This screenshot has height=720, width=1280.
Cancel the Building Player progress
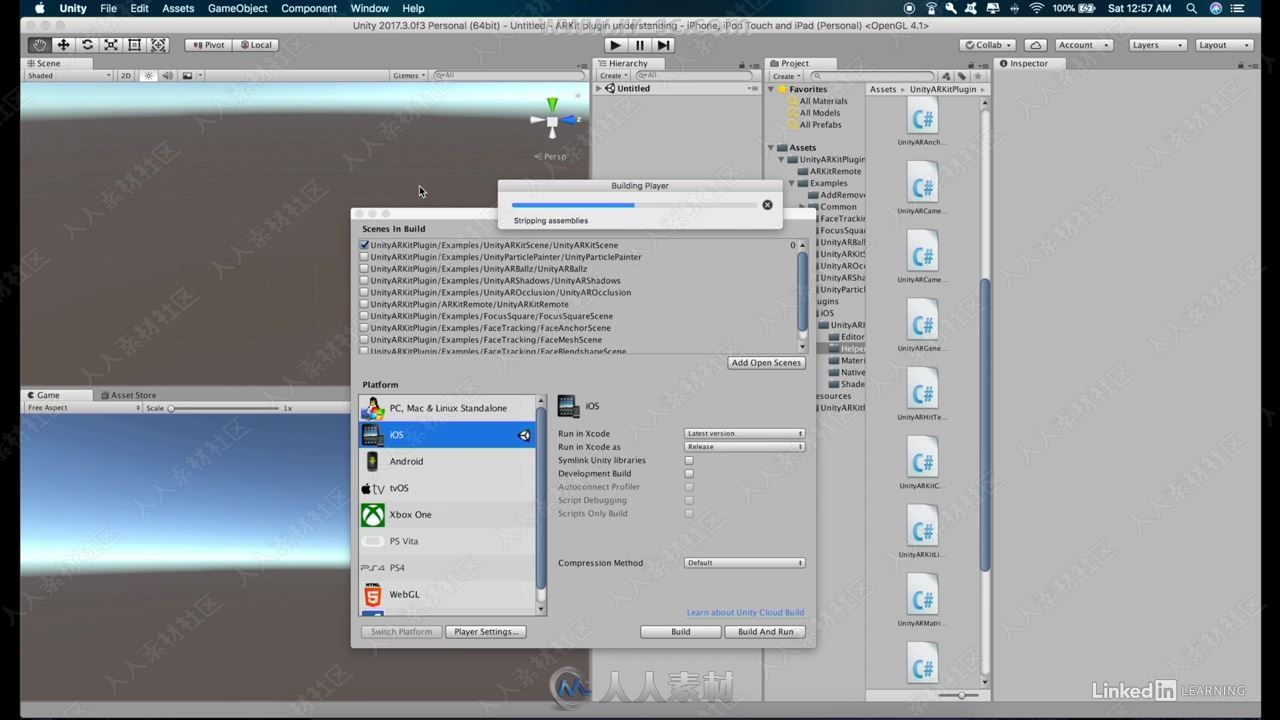click(x=767, y=205)
